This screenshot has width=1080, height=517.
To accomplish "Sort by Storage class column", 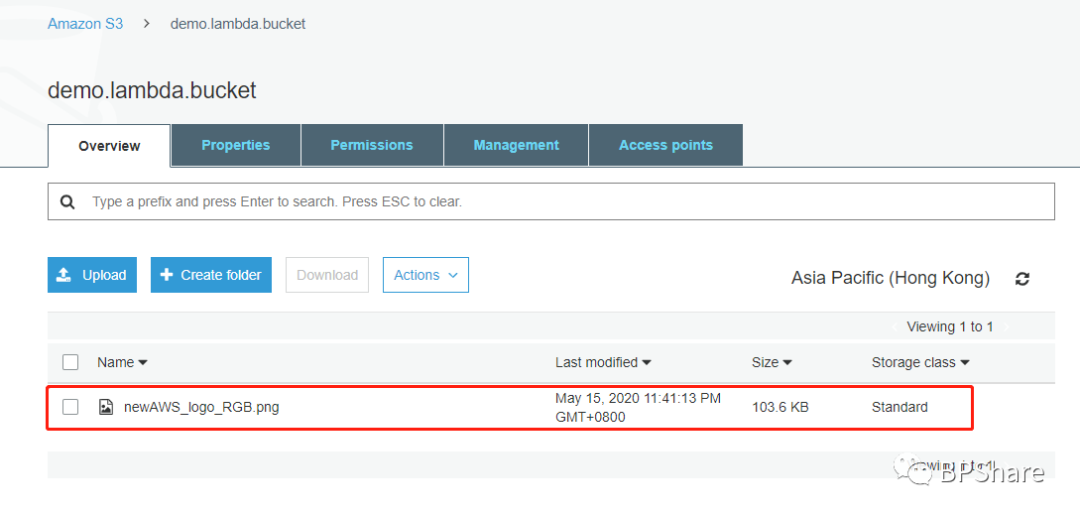I will click(x=920, y=362).
